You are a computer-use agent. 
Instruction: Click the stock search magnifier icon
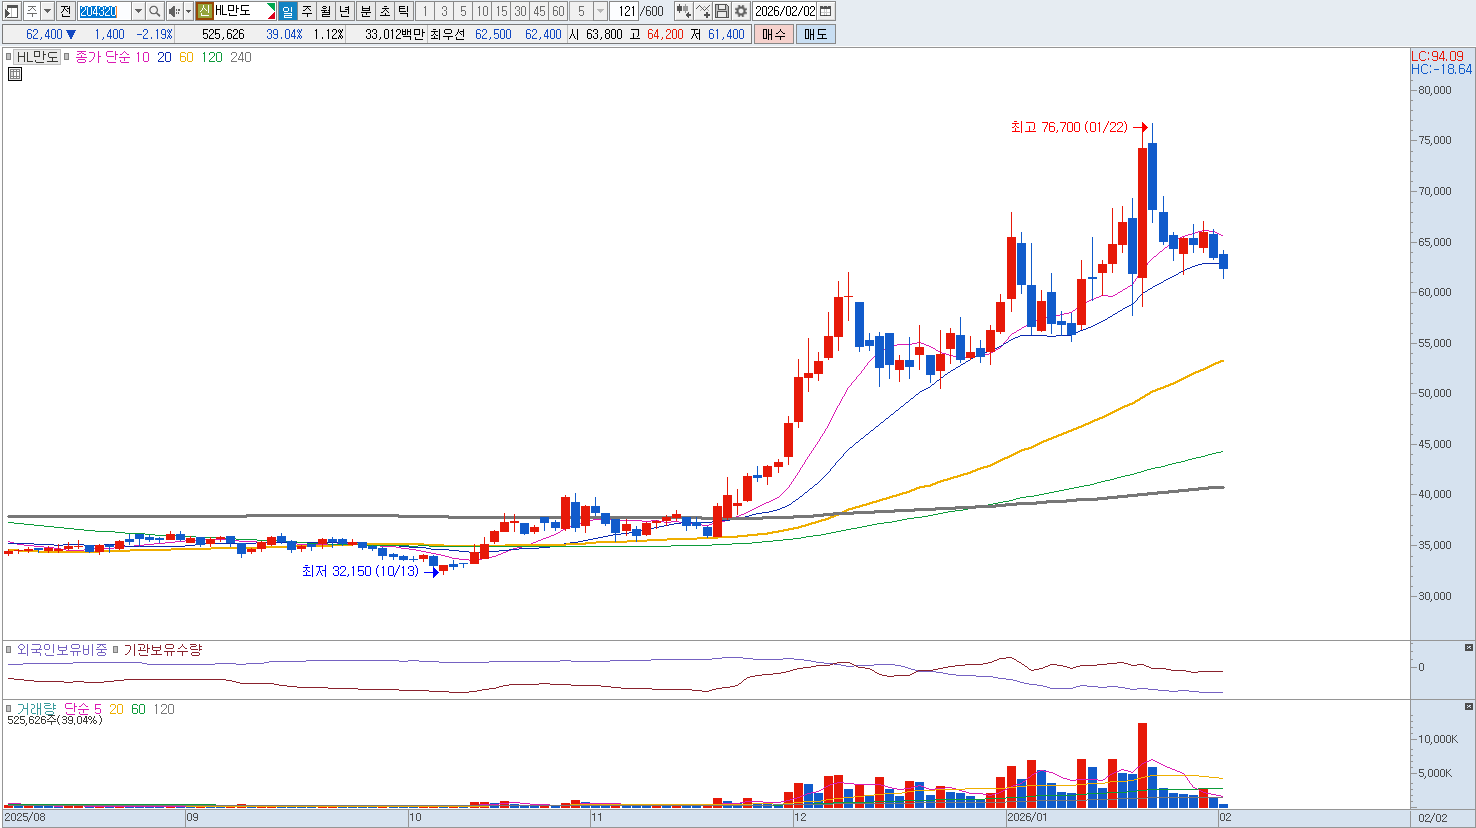[155, 11]
